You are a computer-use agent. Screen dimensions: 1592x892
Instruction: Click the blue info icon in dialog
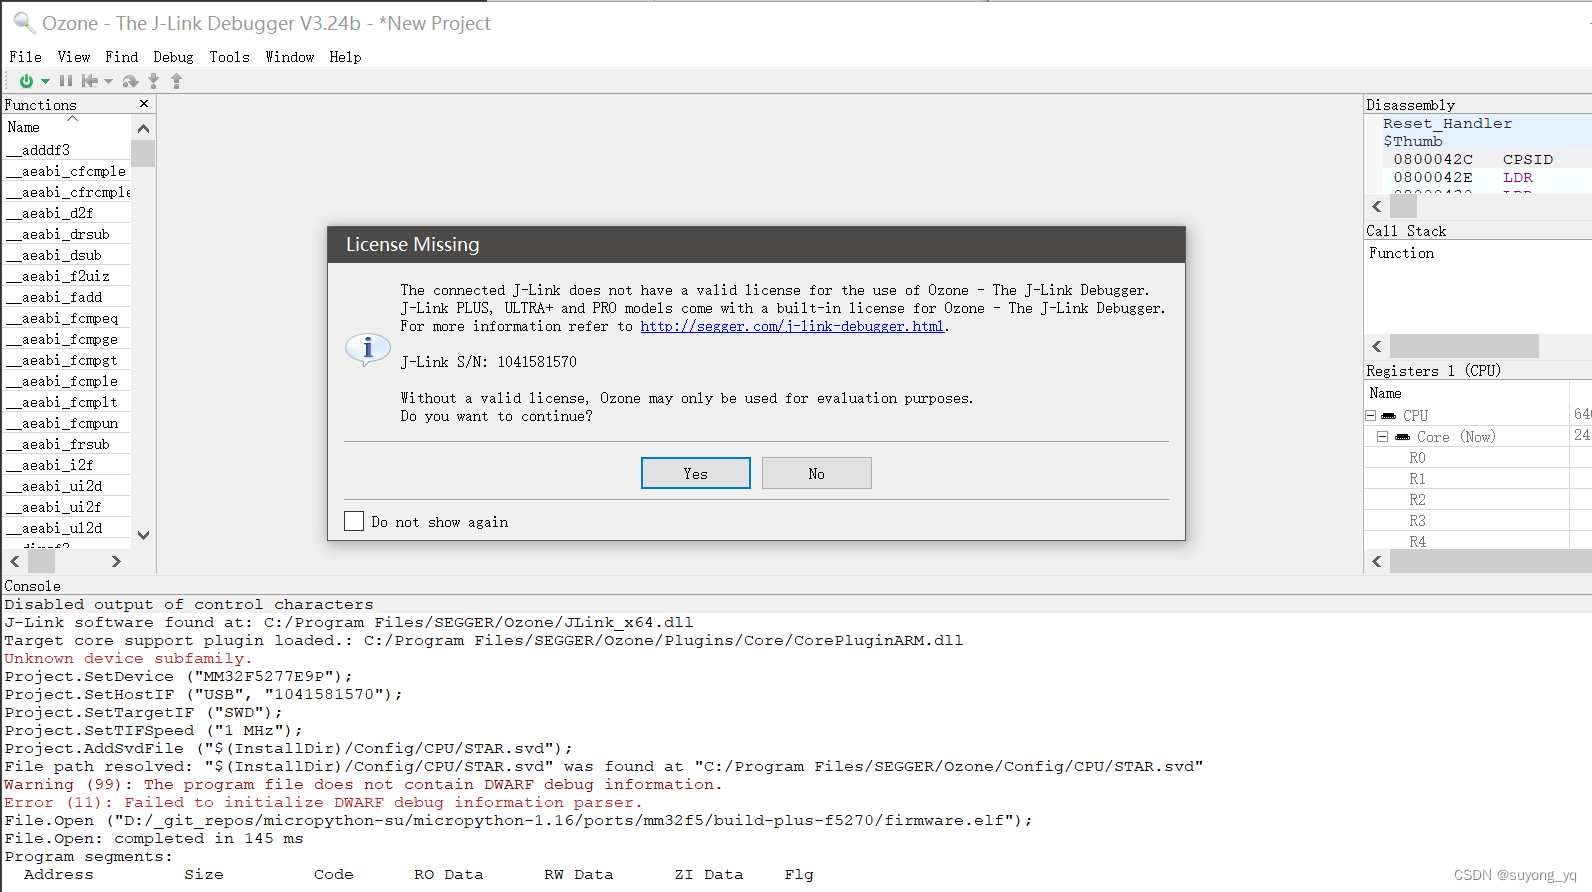[x=368, y=349]
